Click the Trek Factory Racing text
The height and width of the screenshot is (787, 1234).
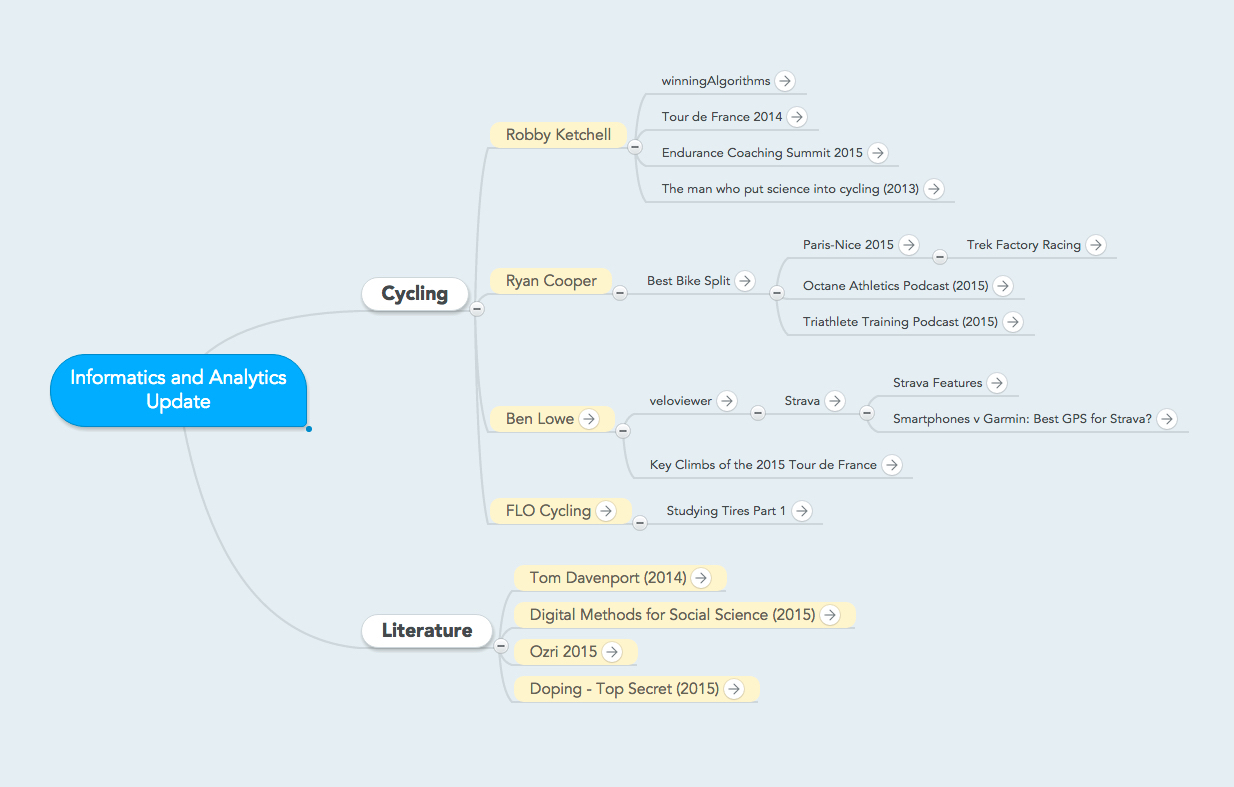pyautogui.click(x=1024, y=245)
